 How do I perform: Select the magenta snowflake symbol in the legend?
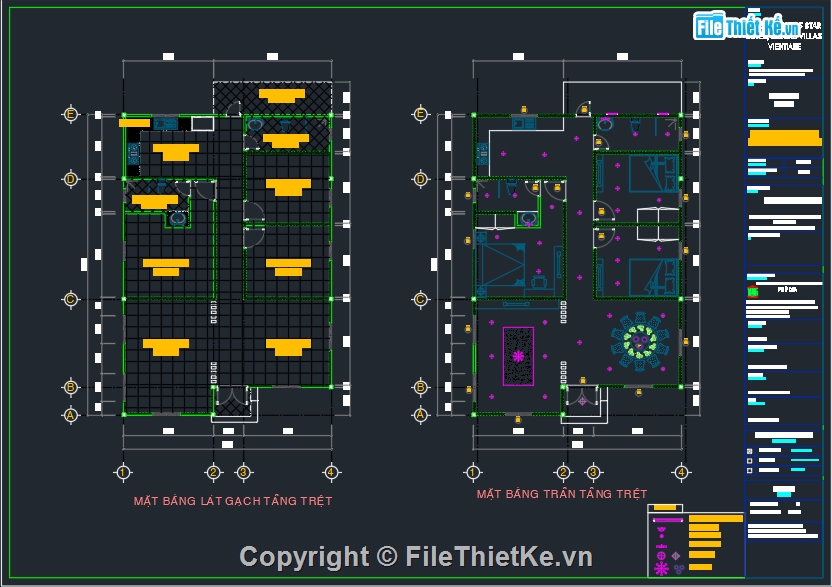coord(661,569)
